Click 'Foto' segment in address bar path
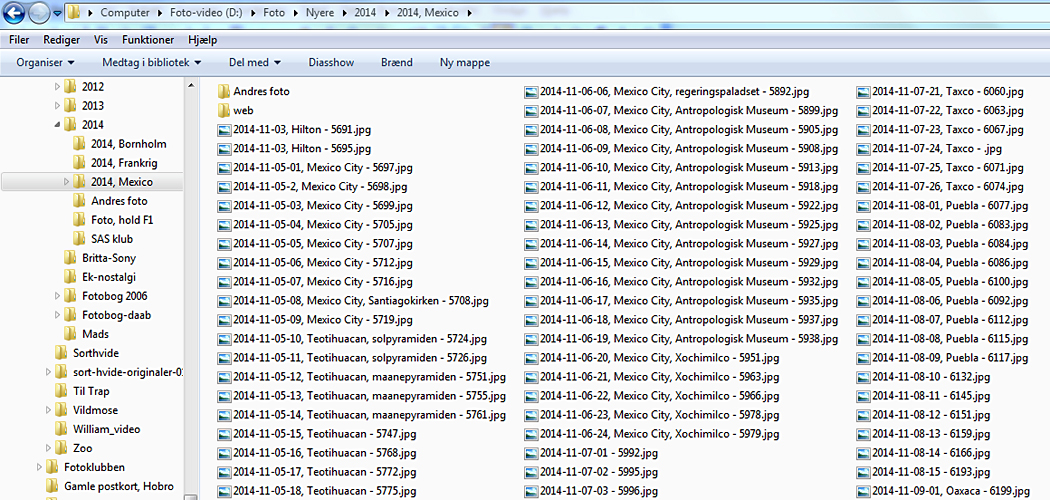The height and width of the screenshot is (500, 1050). click(274, 14)
